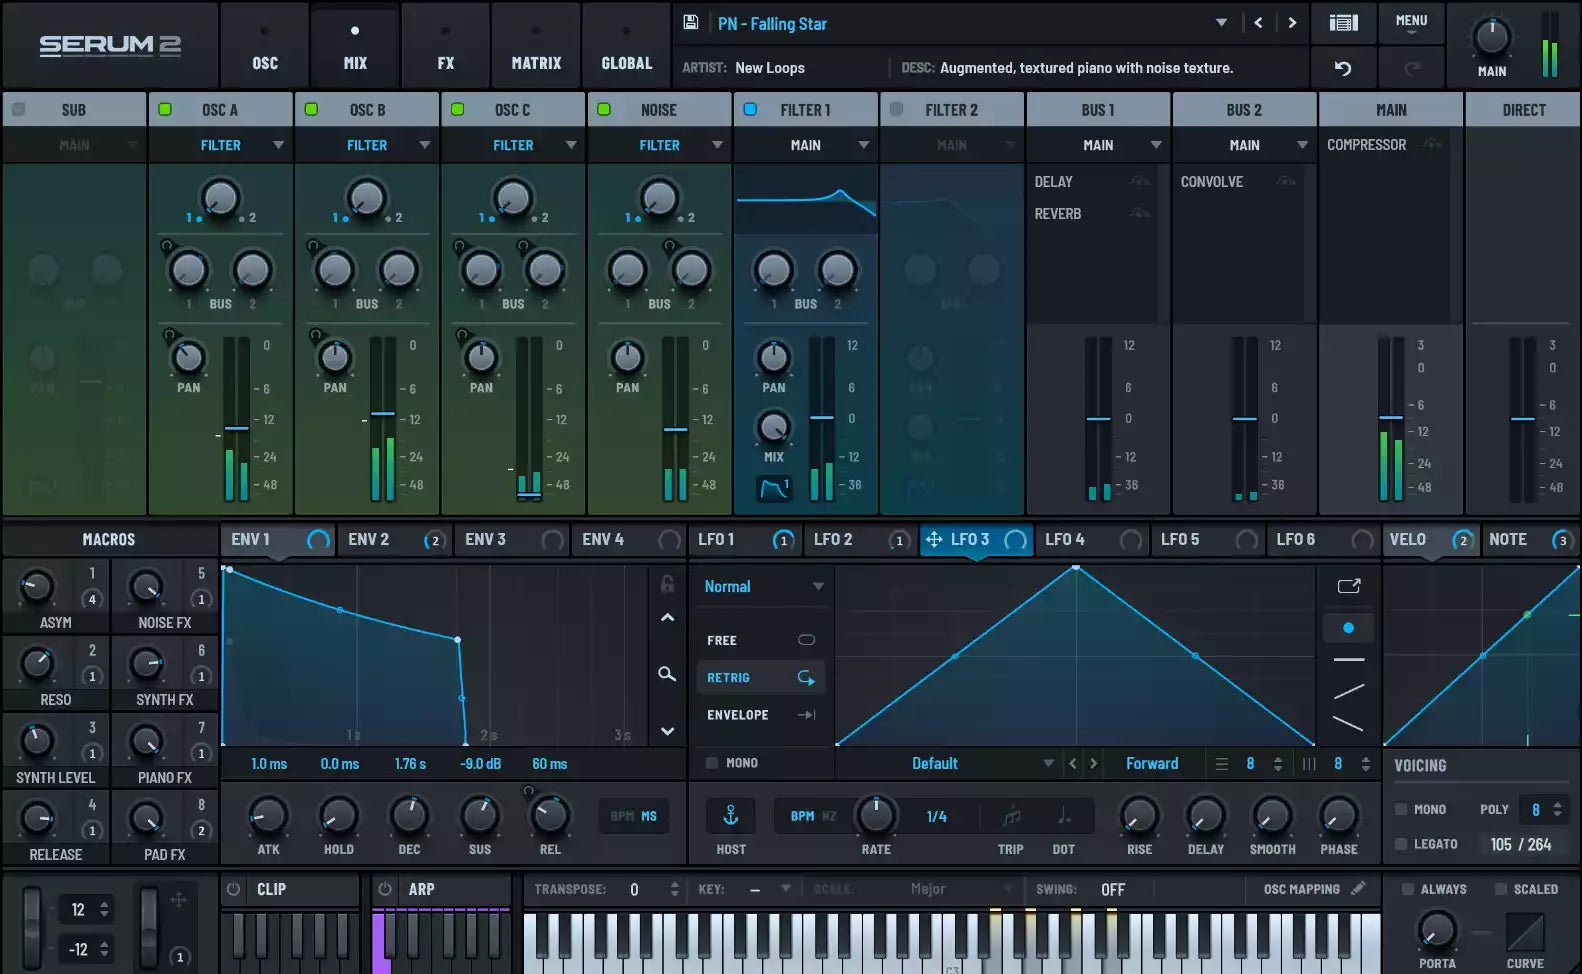
Task: Click the LFO 3 drag-move cross icon
Action: 934,539
